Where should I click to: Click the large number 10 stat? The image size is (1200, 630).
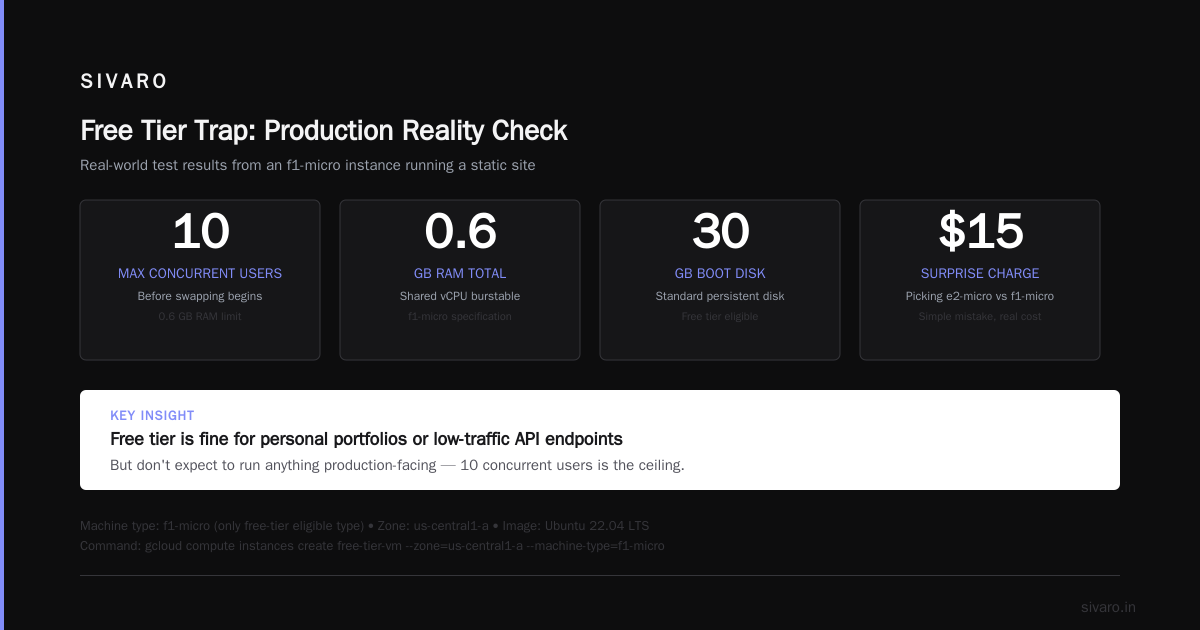(x=200, y=232)
